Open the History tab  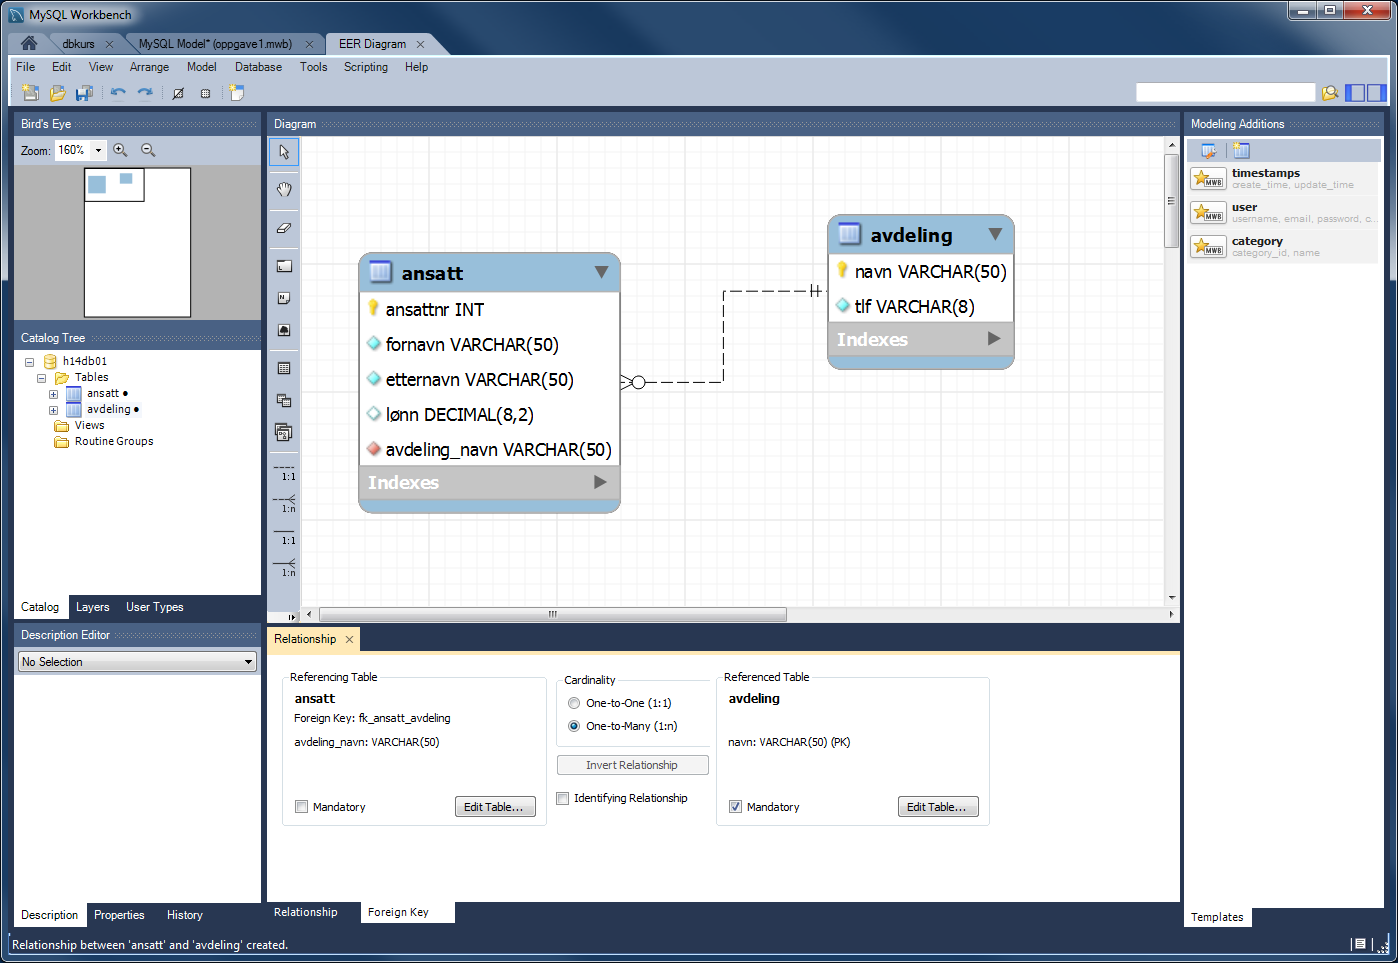(185, 915)
